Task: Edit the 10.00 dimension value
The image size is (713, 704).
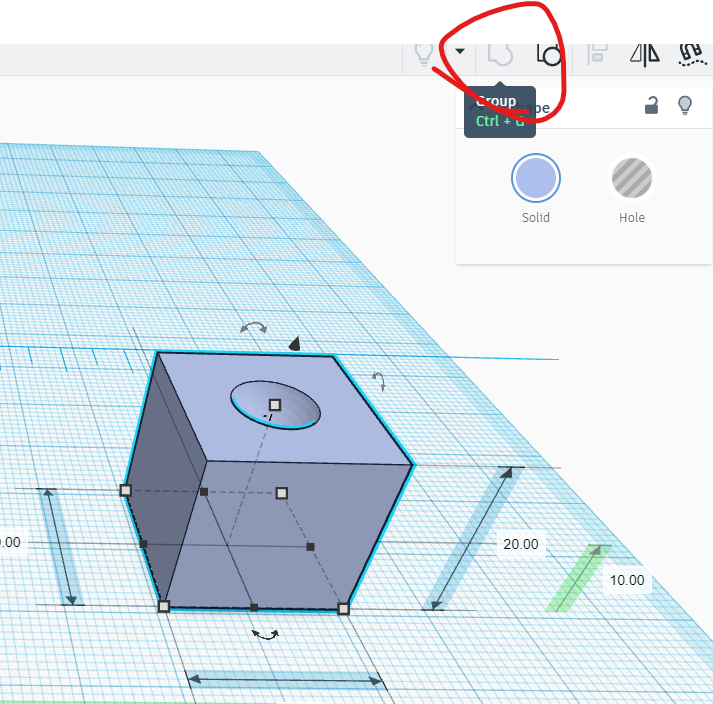Action: (627, 580)
